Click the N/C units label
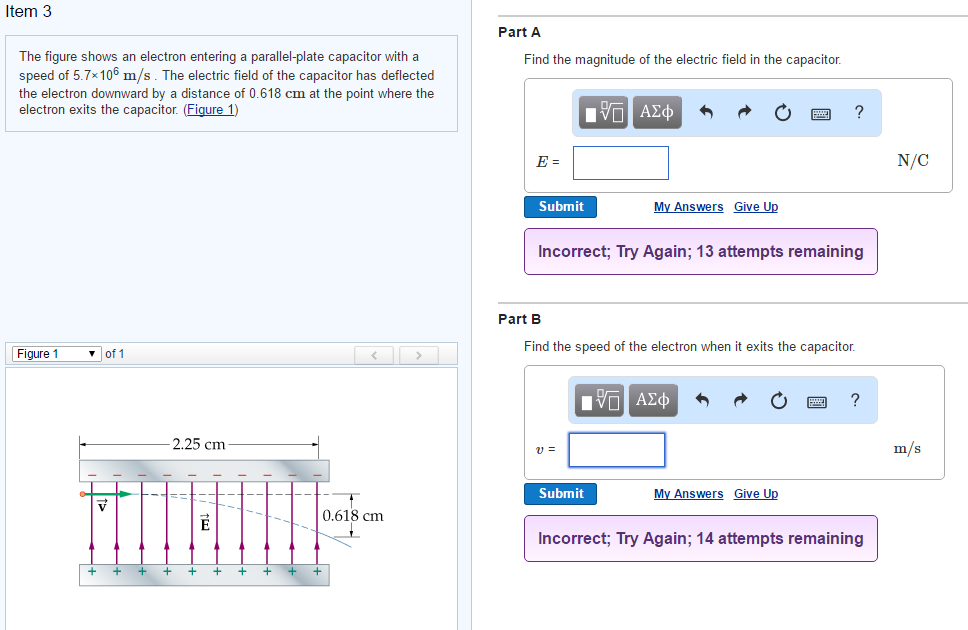Screen dimensions: 968x630 (913, 161)
